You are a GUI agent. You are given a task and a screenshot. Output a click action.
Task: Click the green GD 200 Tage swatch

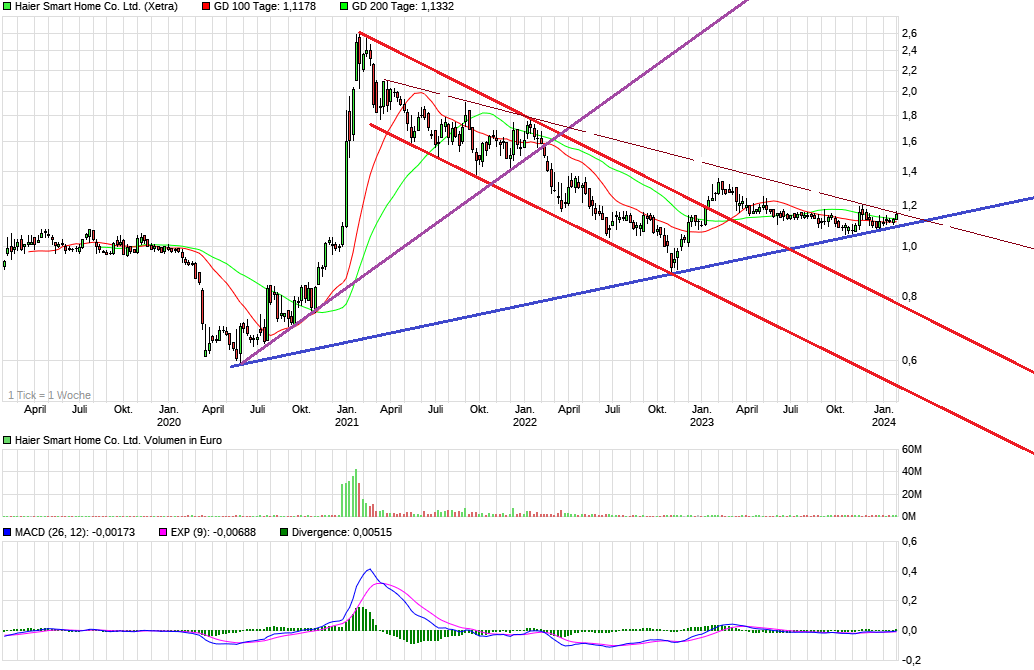coord(344,7)
